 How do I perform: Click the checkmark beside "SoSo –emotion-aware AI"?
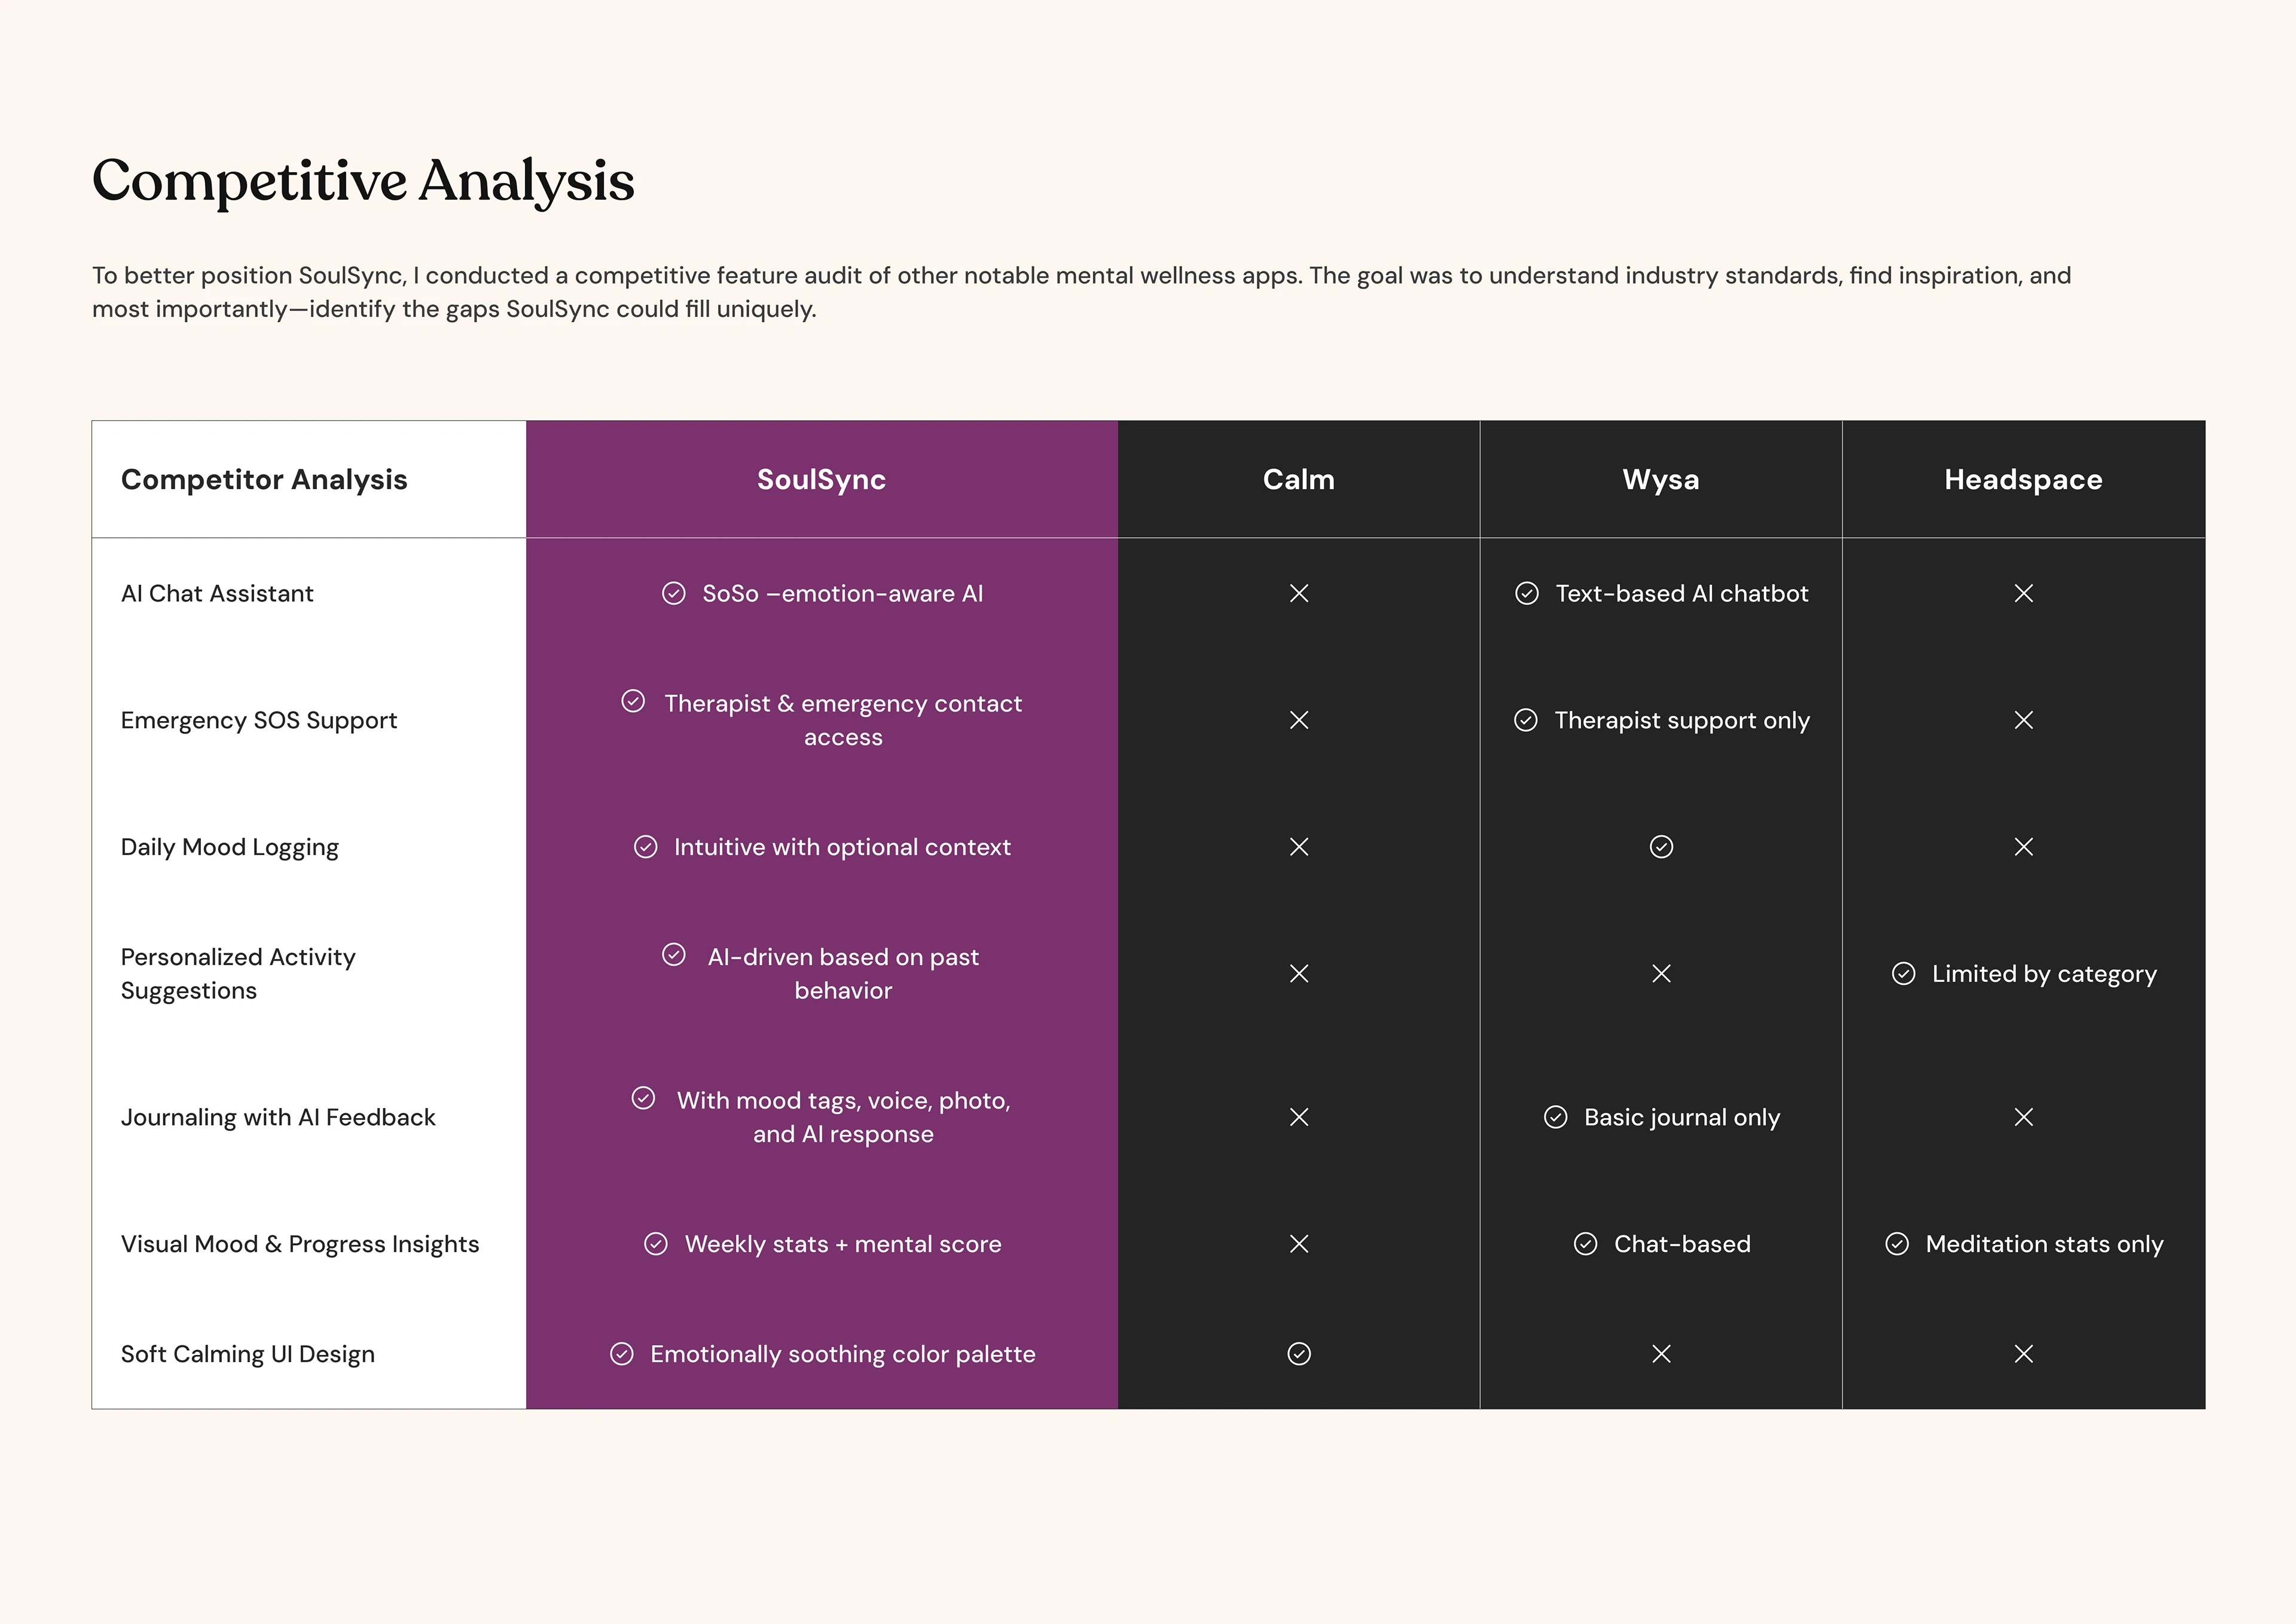(x=674, y=593)
